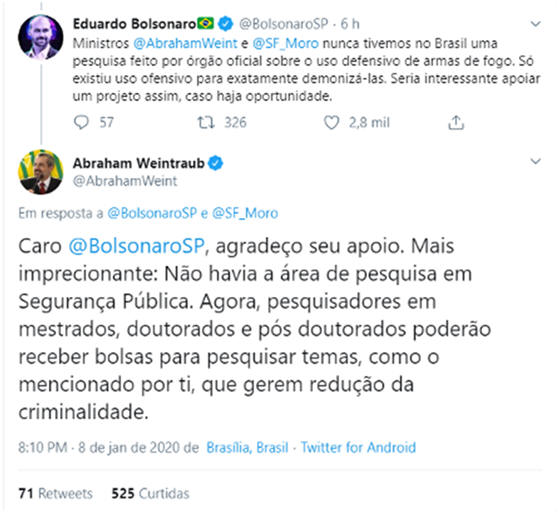Click Abraham Weintraub's verified badge
Image resolution: width=558 pixels, height=514 pixels.
(215, 163)
